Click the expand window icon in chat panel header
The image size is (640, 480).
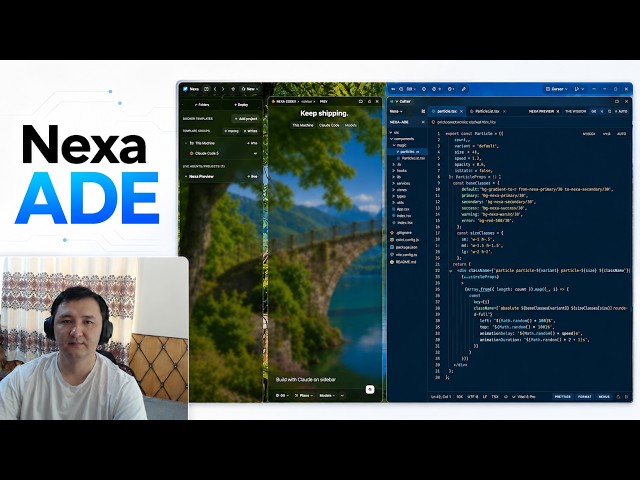[361, 102]
